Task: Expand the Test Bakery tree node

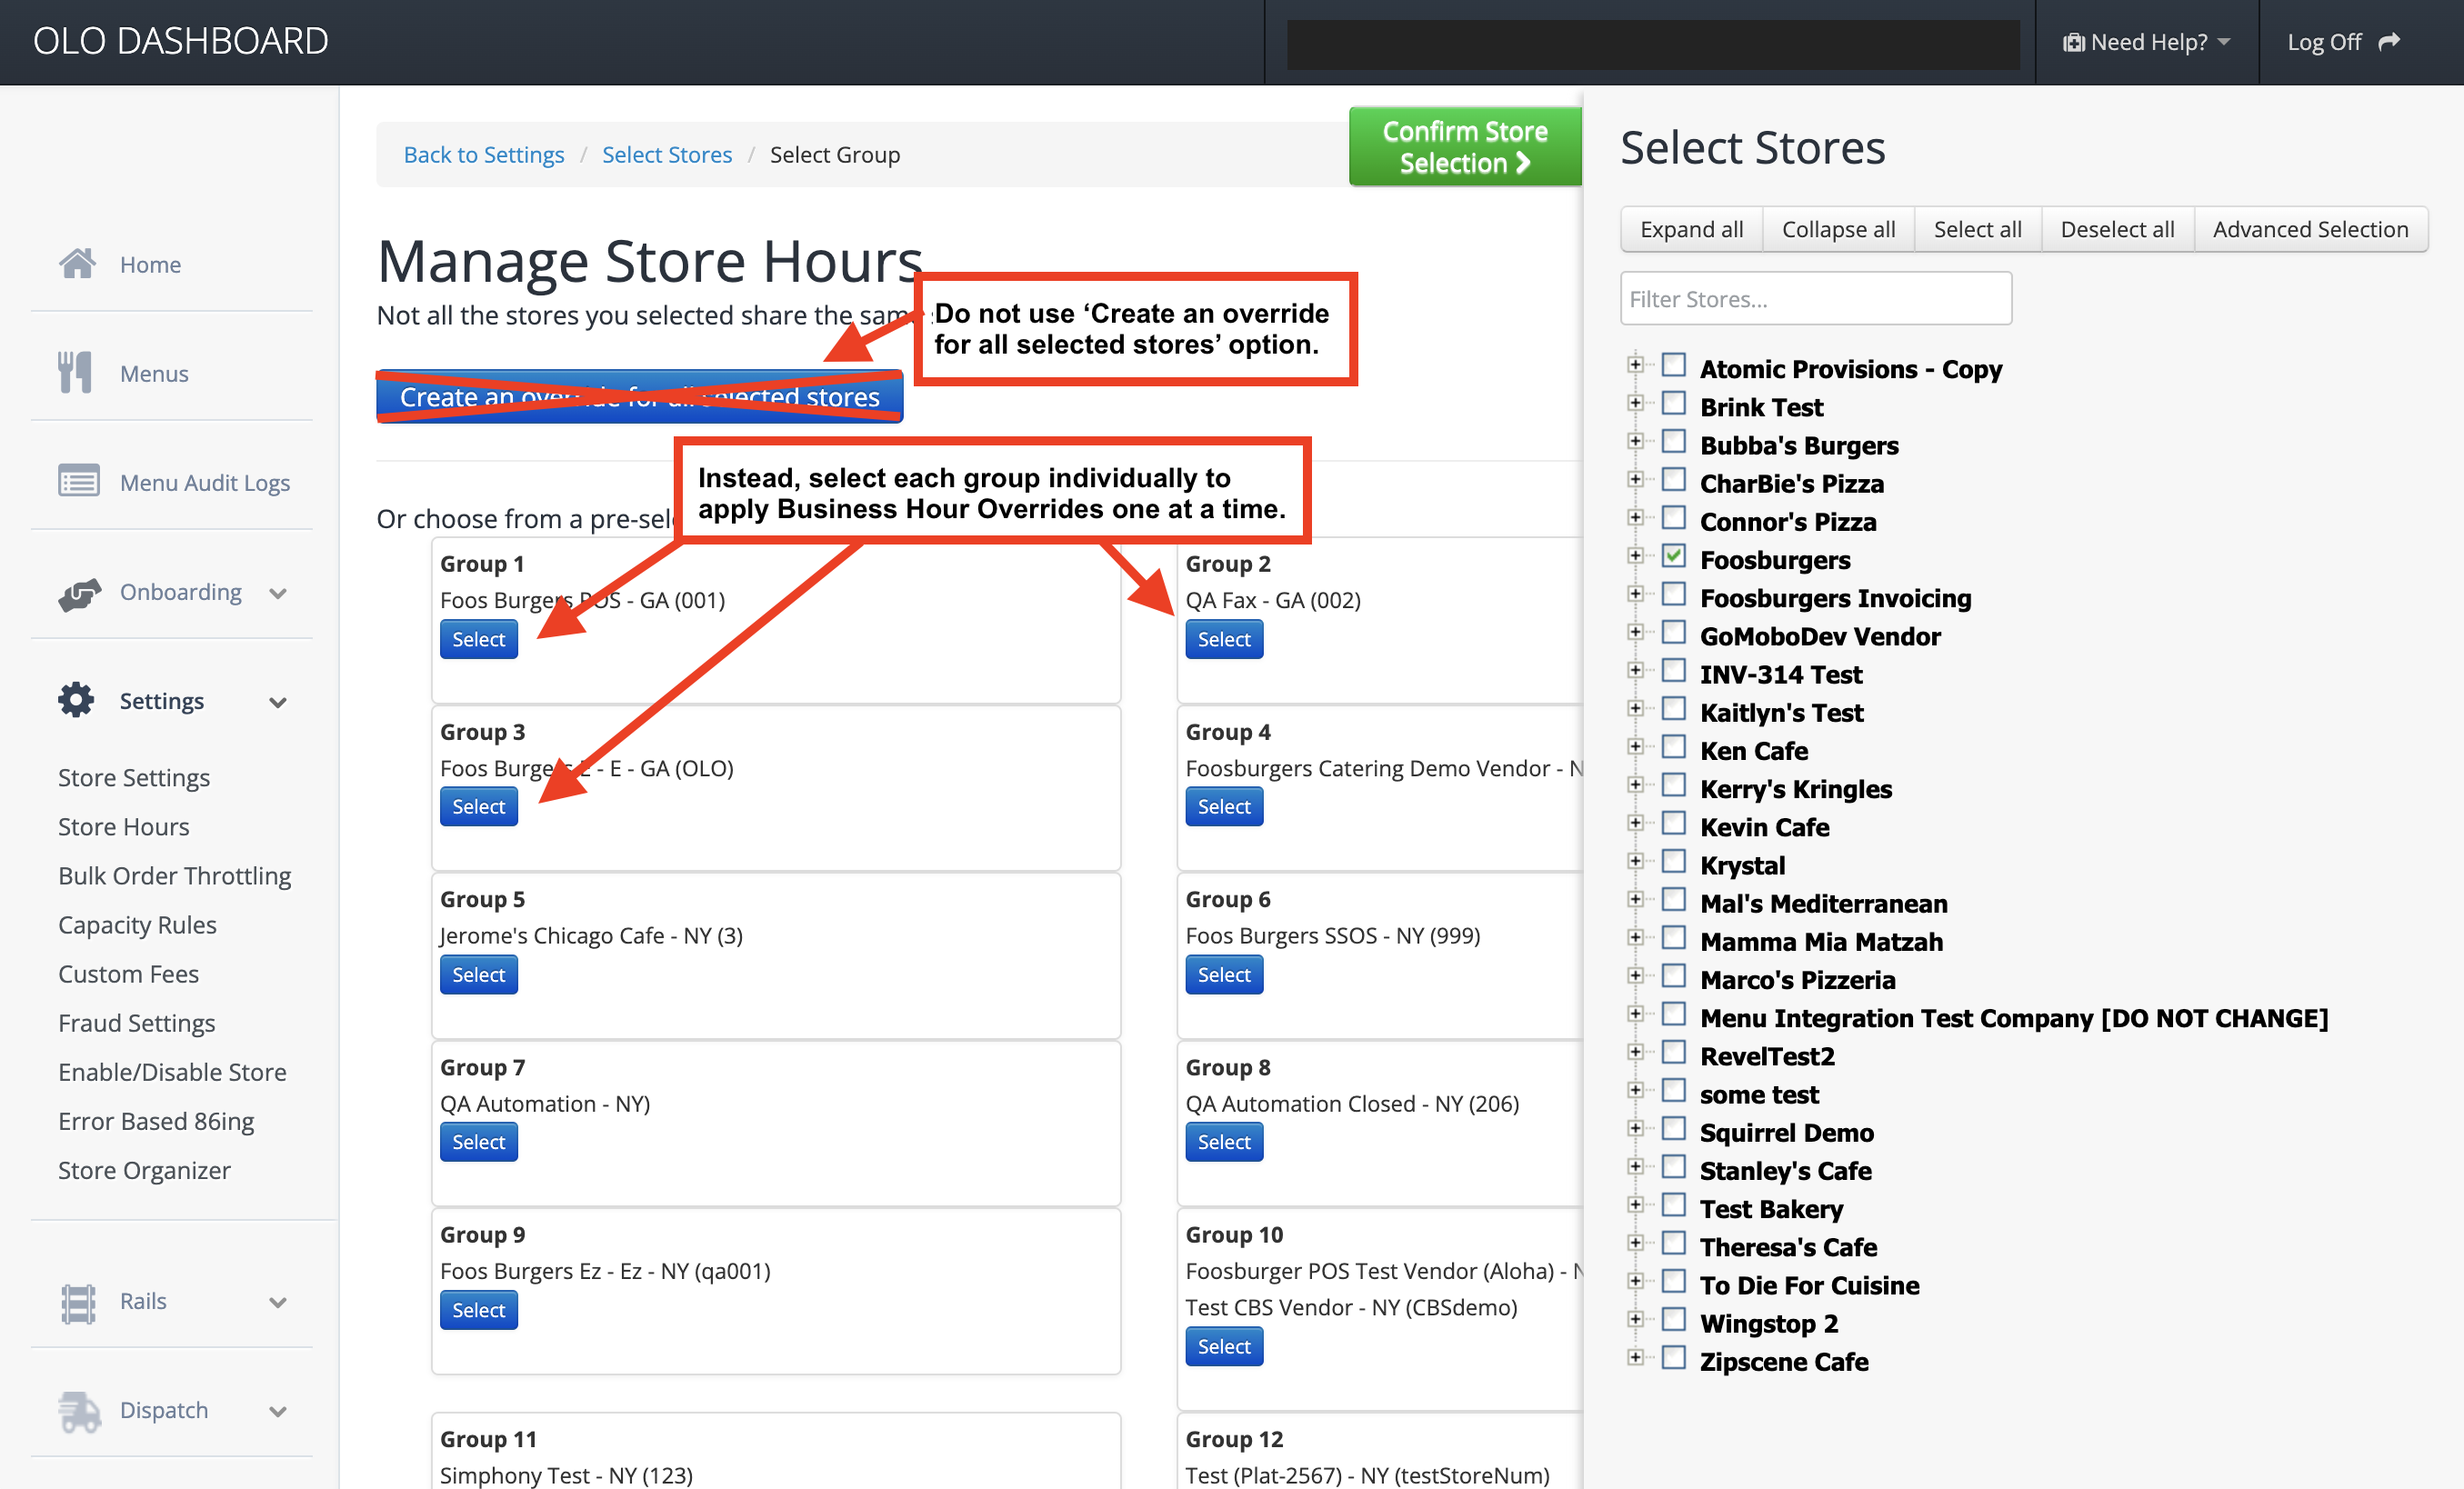Action: (x=1635, y=1205)
